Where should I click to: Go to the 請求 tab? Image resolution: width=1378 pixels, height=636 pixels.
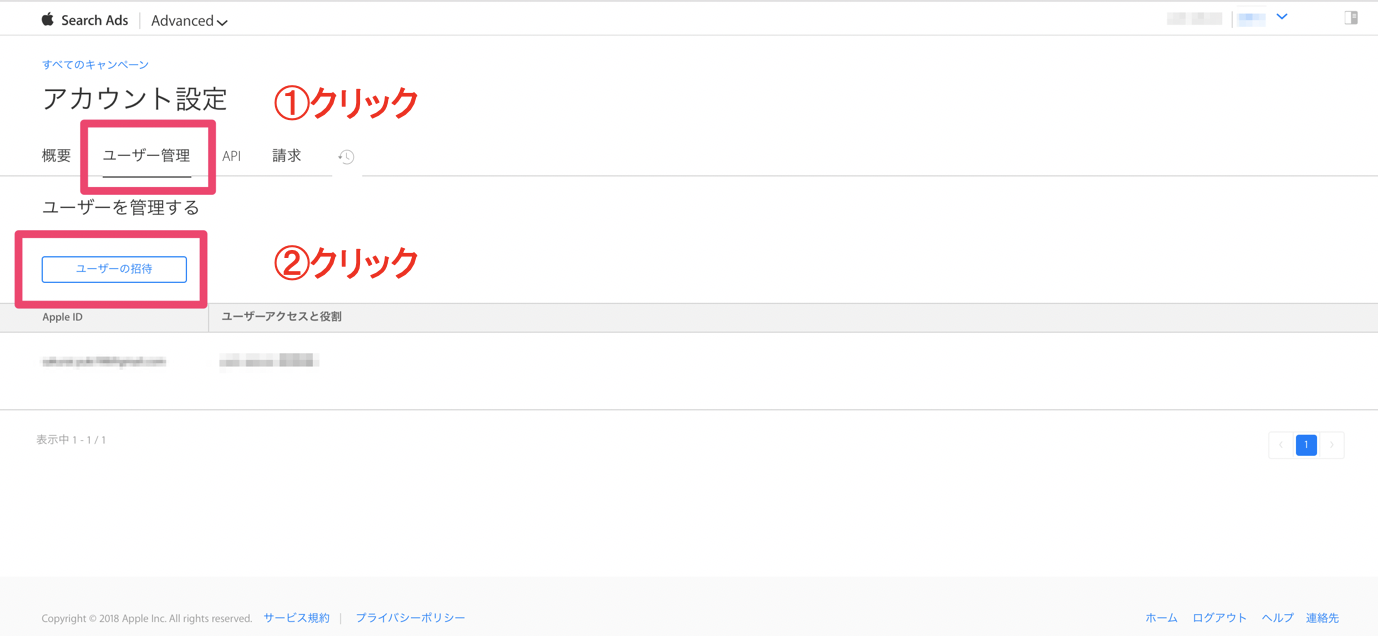click(x=287, y=156)
